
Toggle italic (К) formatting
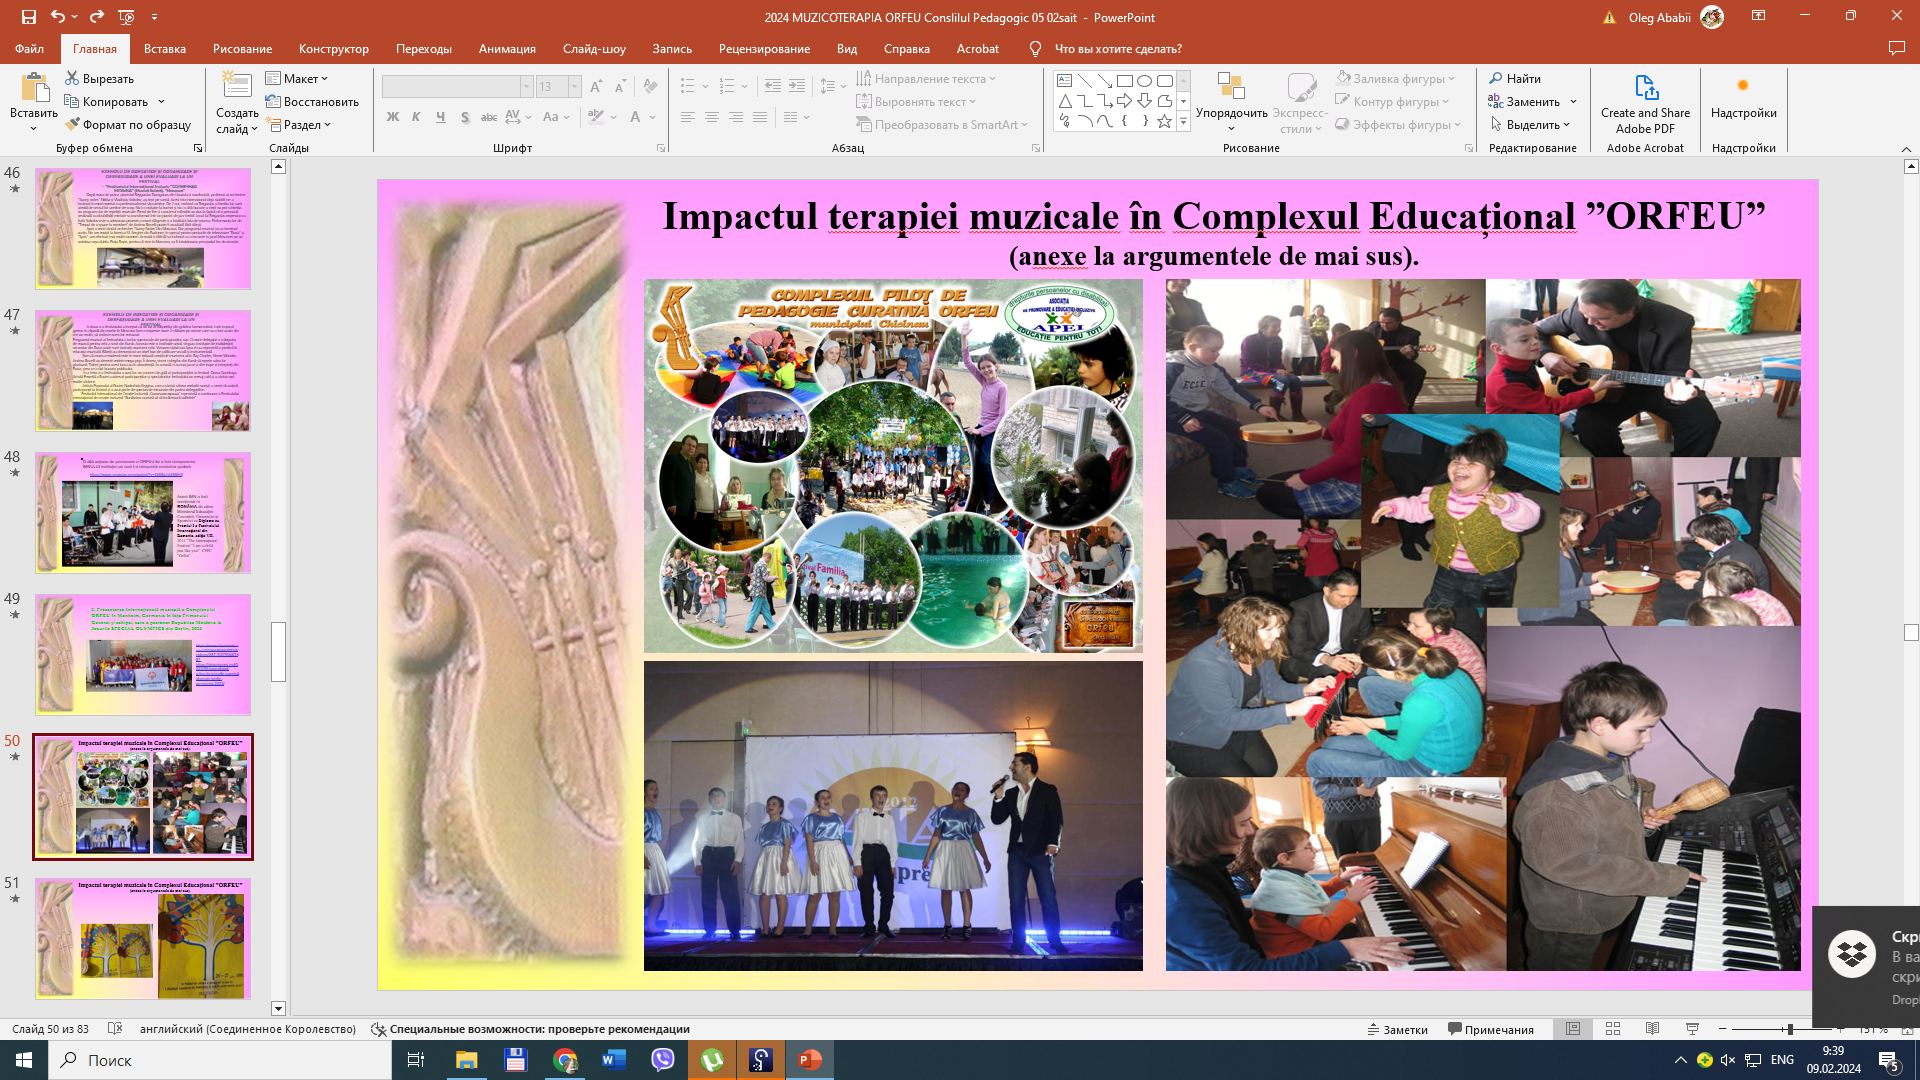[416, 117]
